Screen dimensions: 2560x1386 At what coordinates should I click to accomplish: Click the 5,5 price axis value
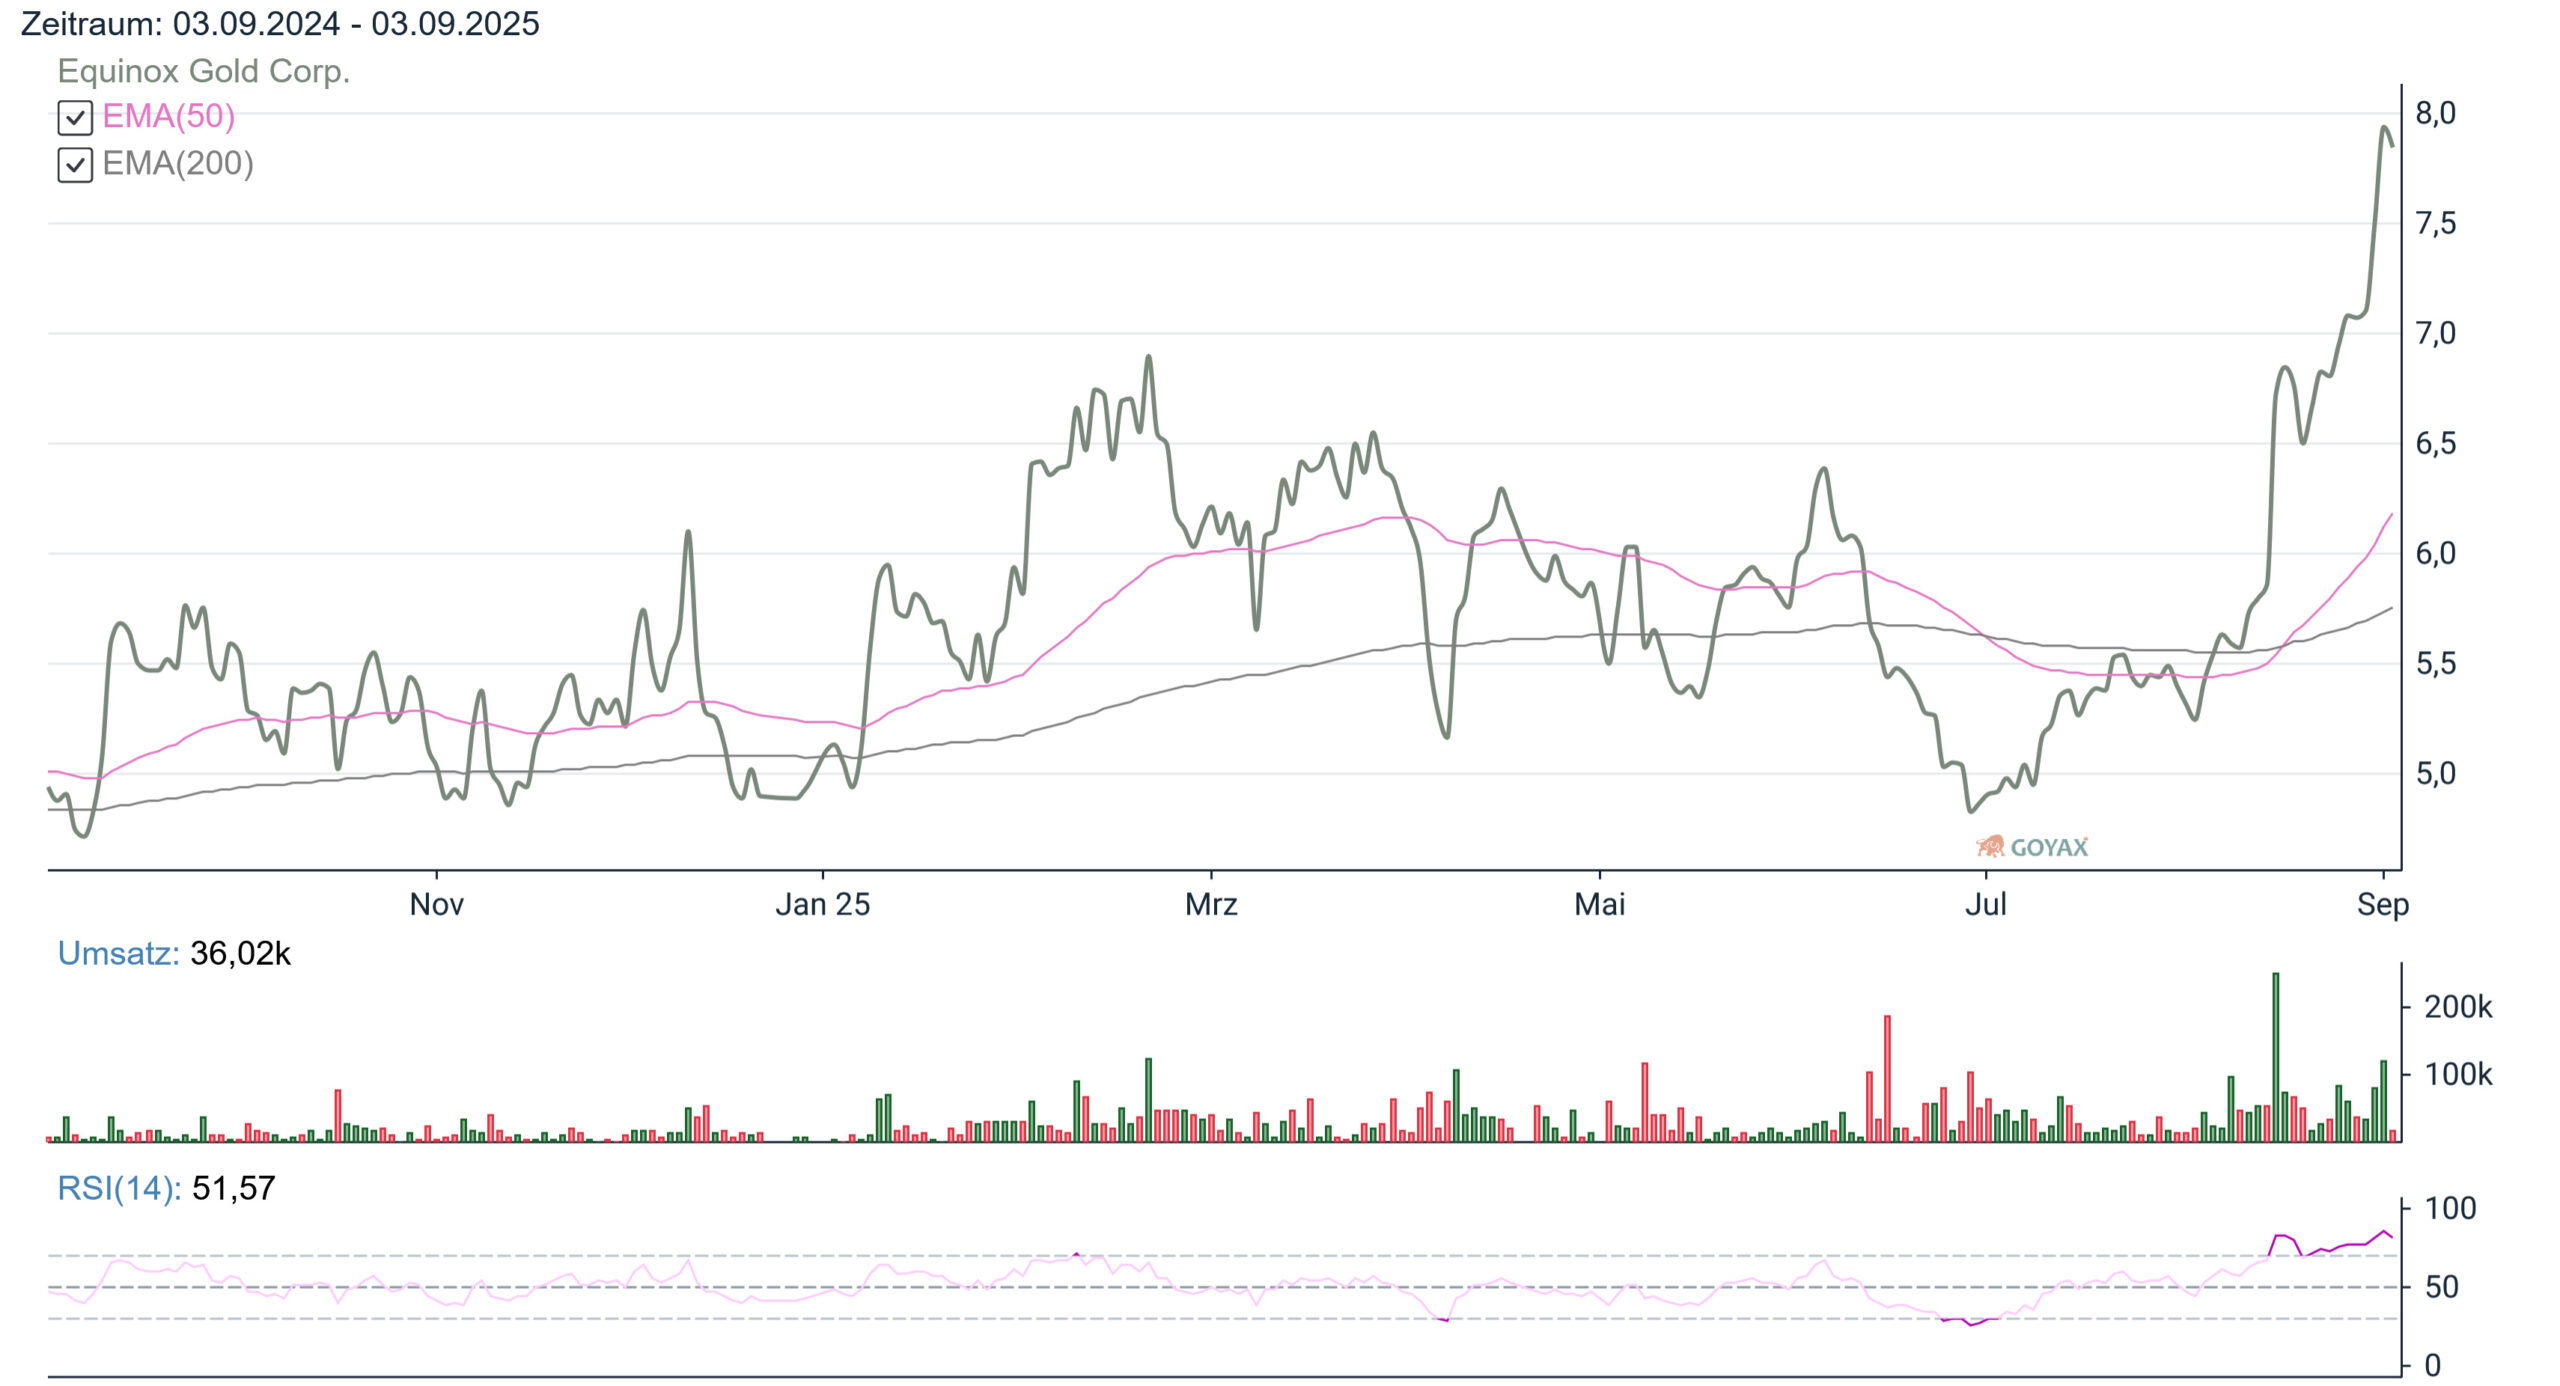pos(2435,663)
